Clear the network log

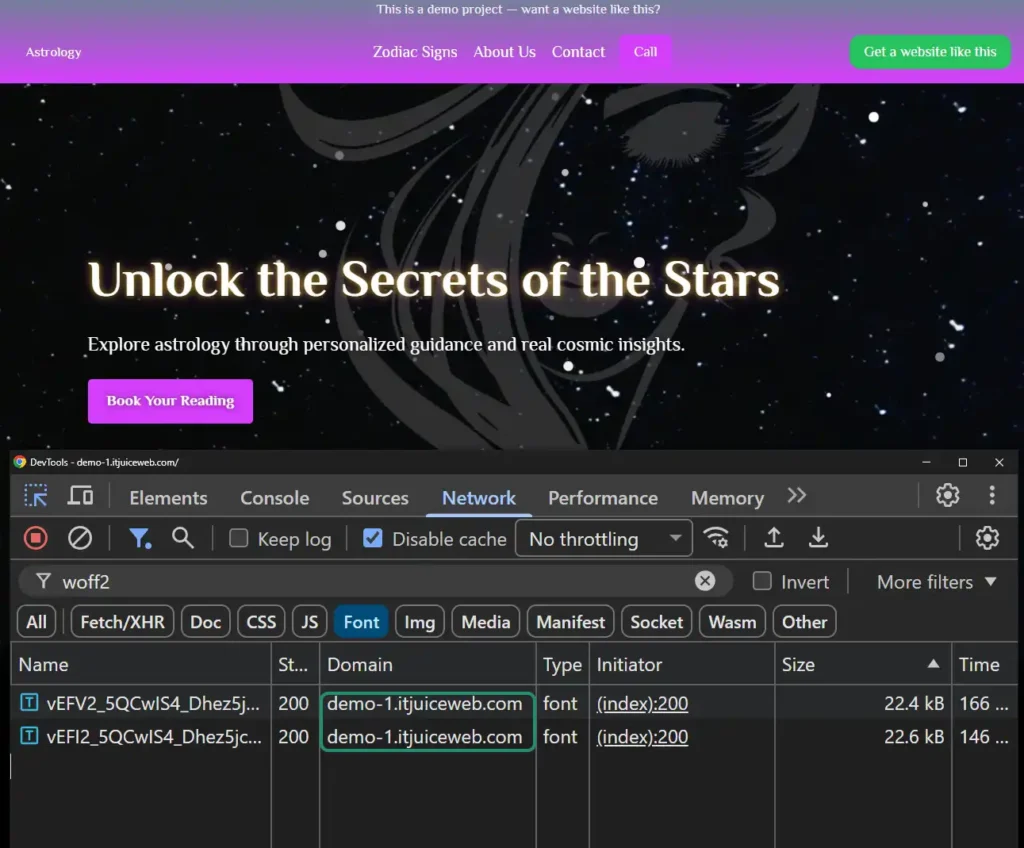click(80, 538)
